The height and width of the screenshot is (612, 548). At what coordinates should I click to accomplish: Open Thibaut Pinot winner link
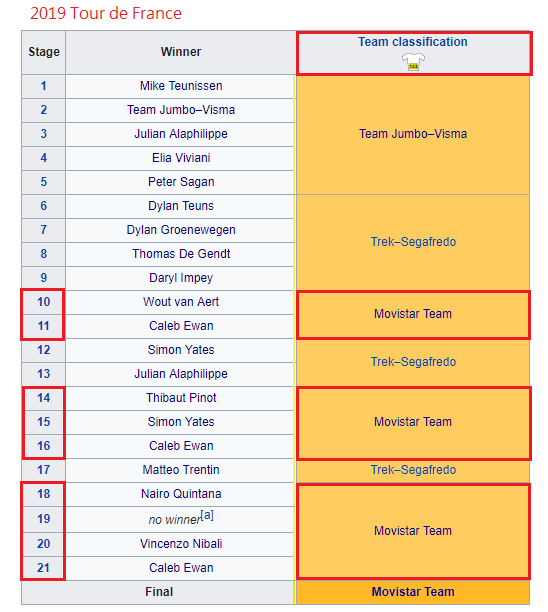[181, 398]
